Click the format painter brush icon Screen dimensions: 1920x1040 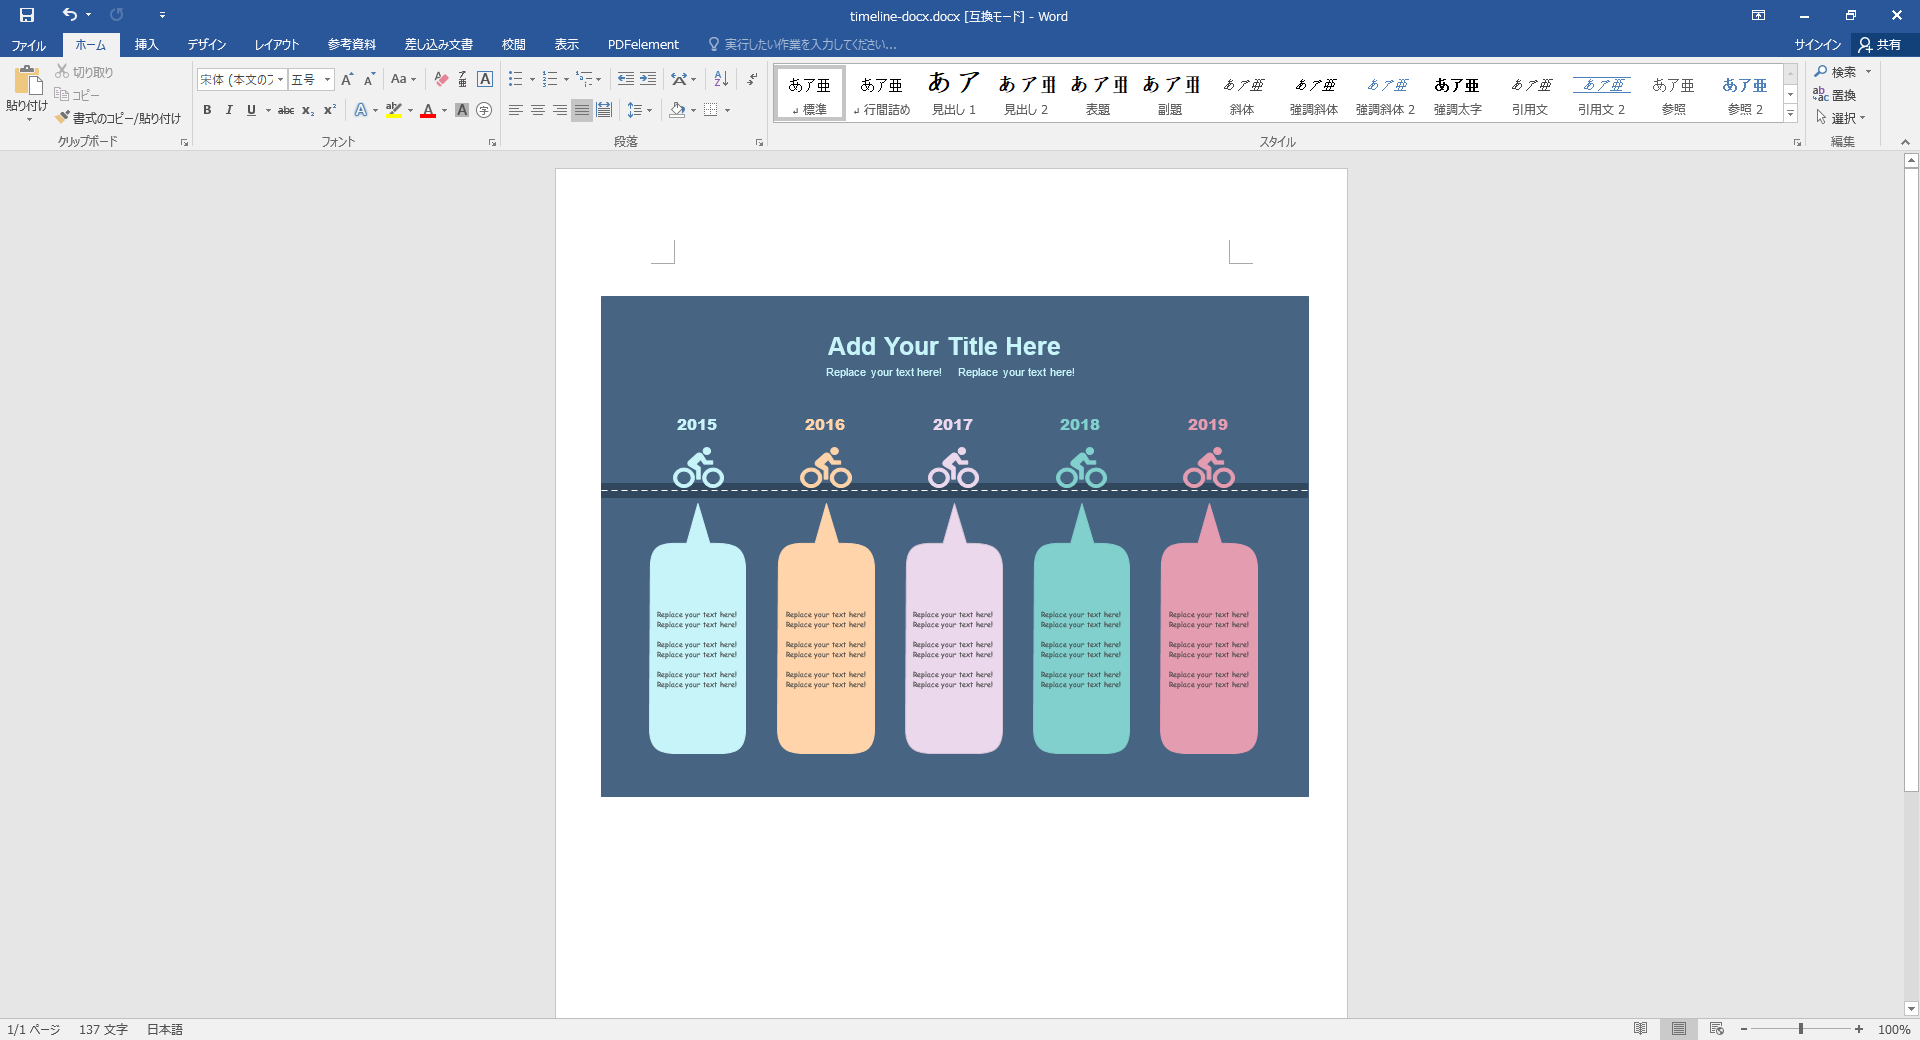tap(62, 117)
